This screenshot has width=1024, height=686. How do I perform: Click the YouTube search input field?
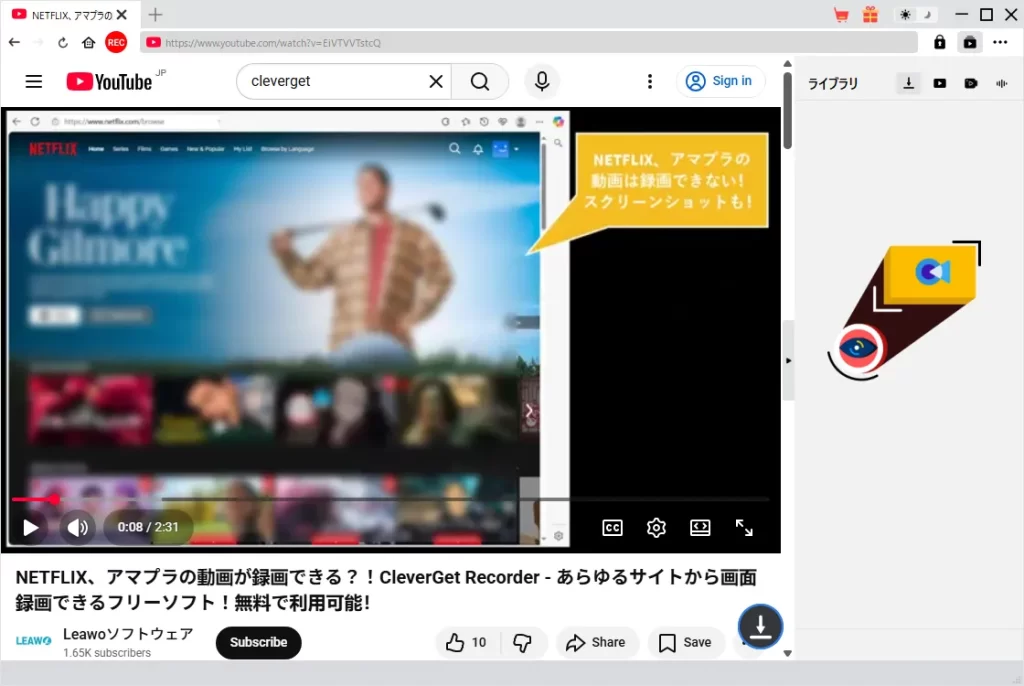pos(330,81)
